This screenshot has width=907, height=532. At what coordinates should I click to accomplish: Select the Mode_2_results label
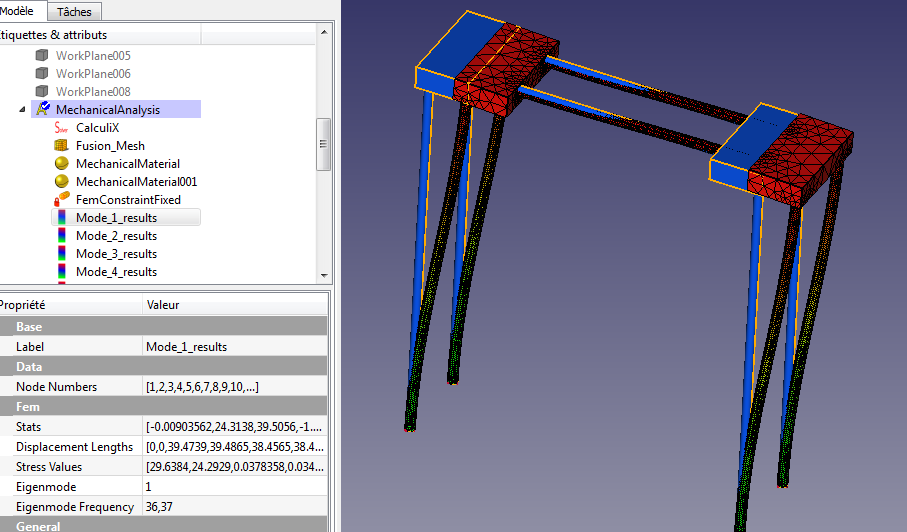pyautogui.click(x=116, y=235)
